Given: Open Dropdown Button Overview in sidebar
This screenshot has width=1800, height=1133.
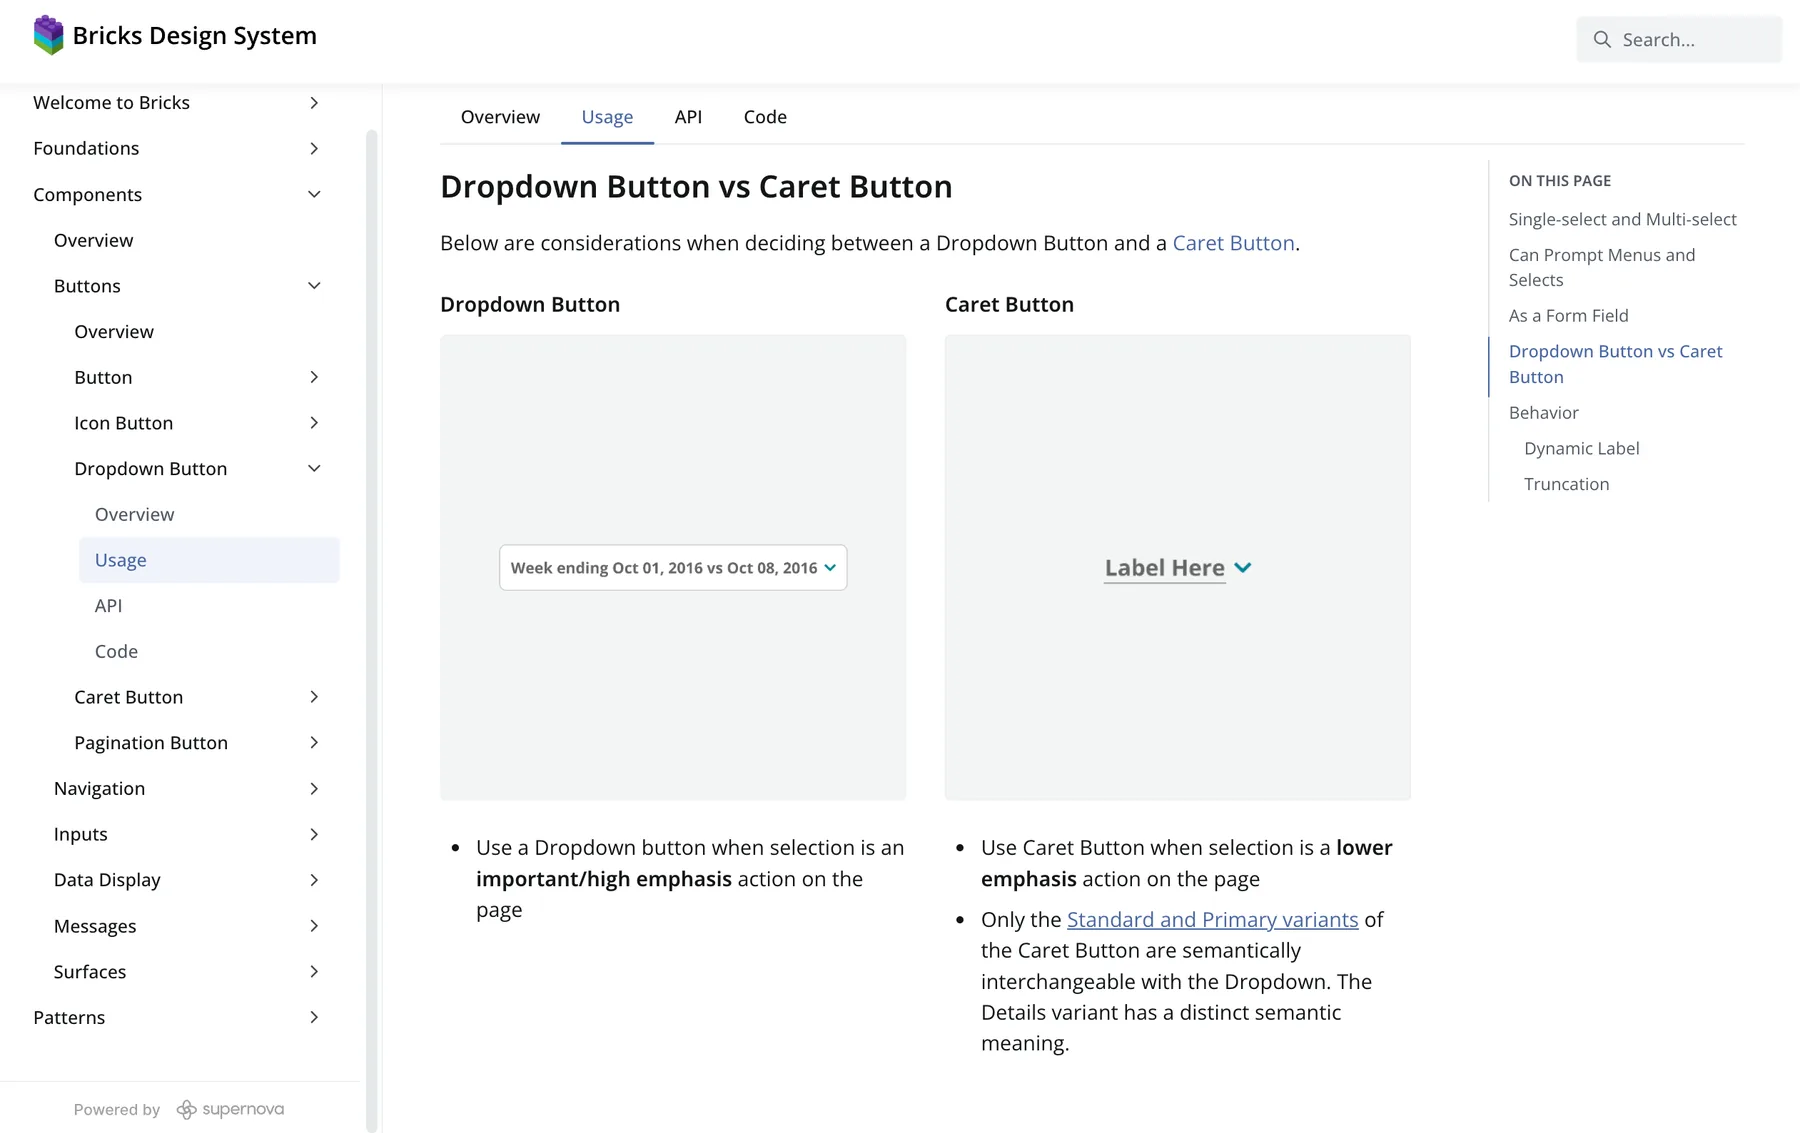Looking at the screenshot, I should [134, 515].
